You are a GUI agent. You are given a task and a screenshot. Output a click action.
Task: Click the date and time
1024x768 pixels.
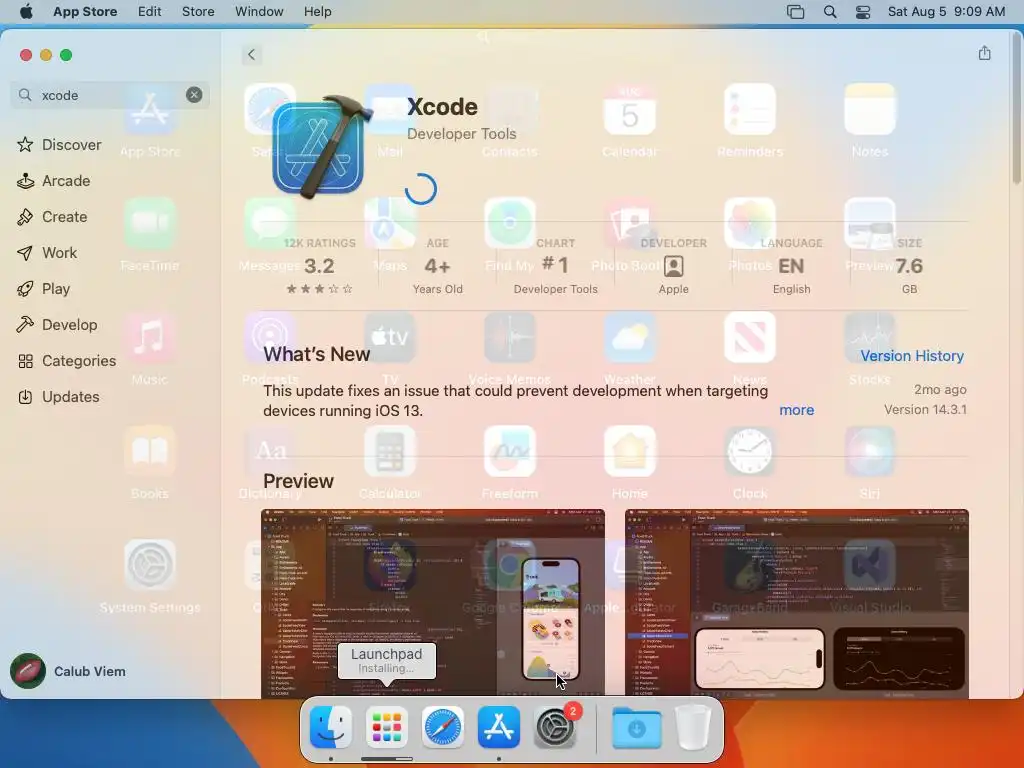click(946, 12)
